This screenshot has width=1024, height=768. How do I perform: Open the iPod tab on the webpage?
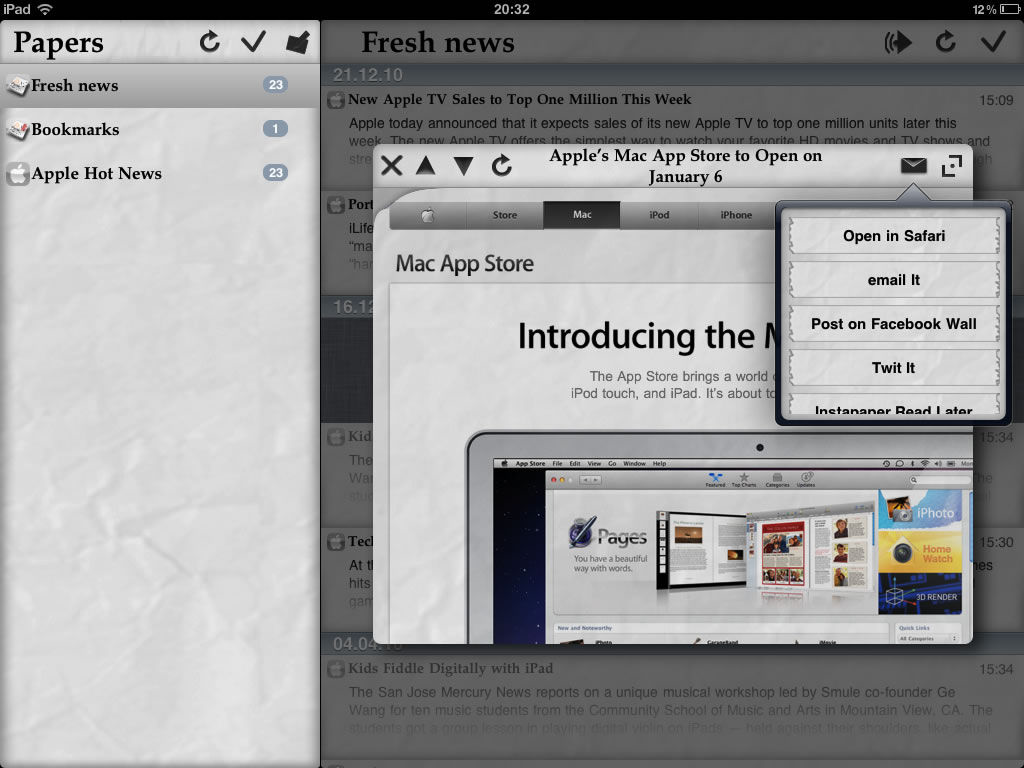(659, 214)
